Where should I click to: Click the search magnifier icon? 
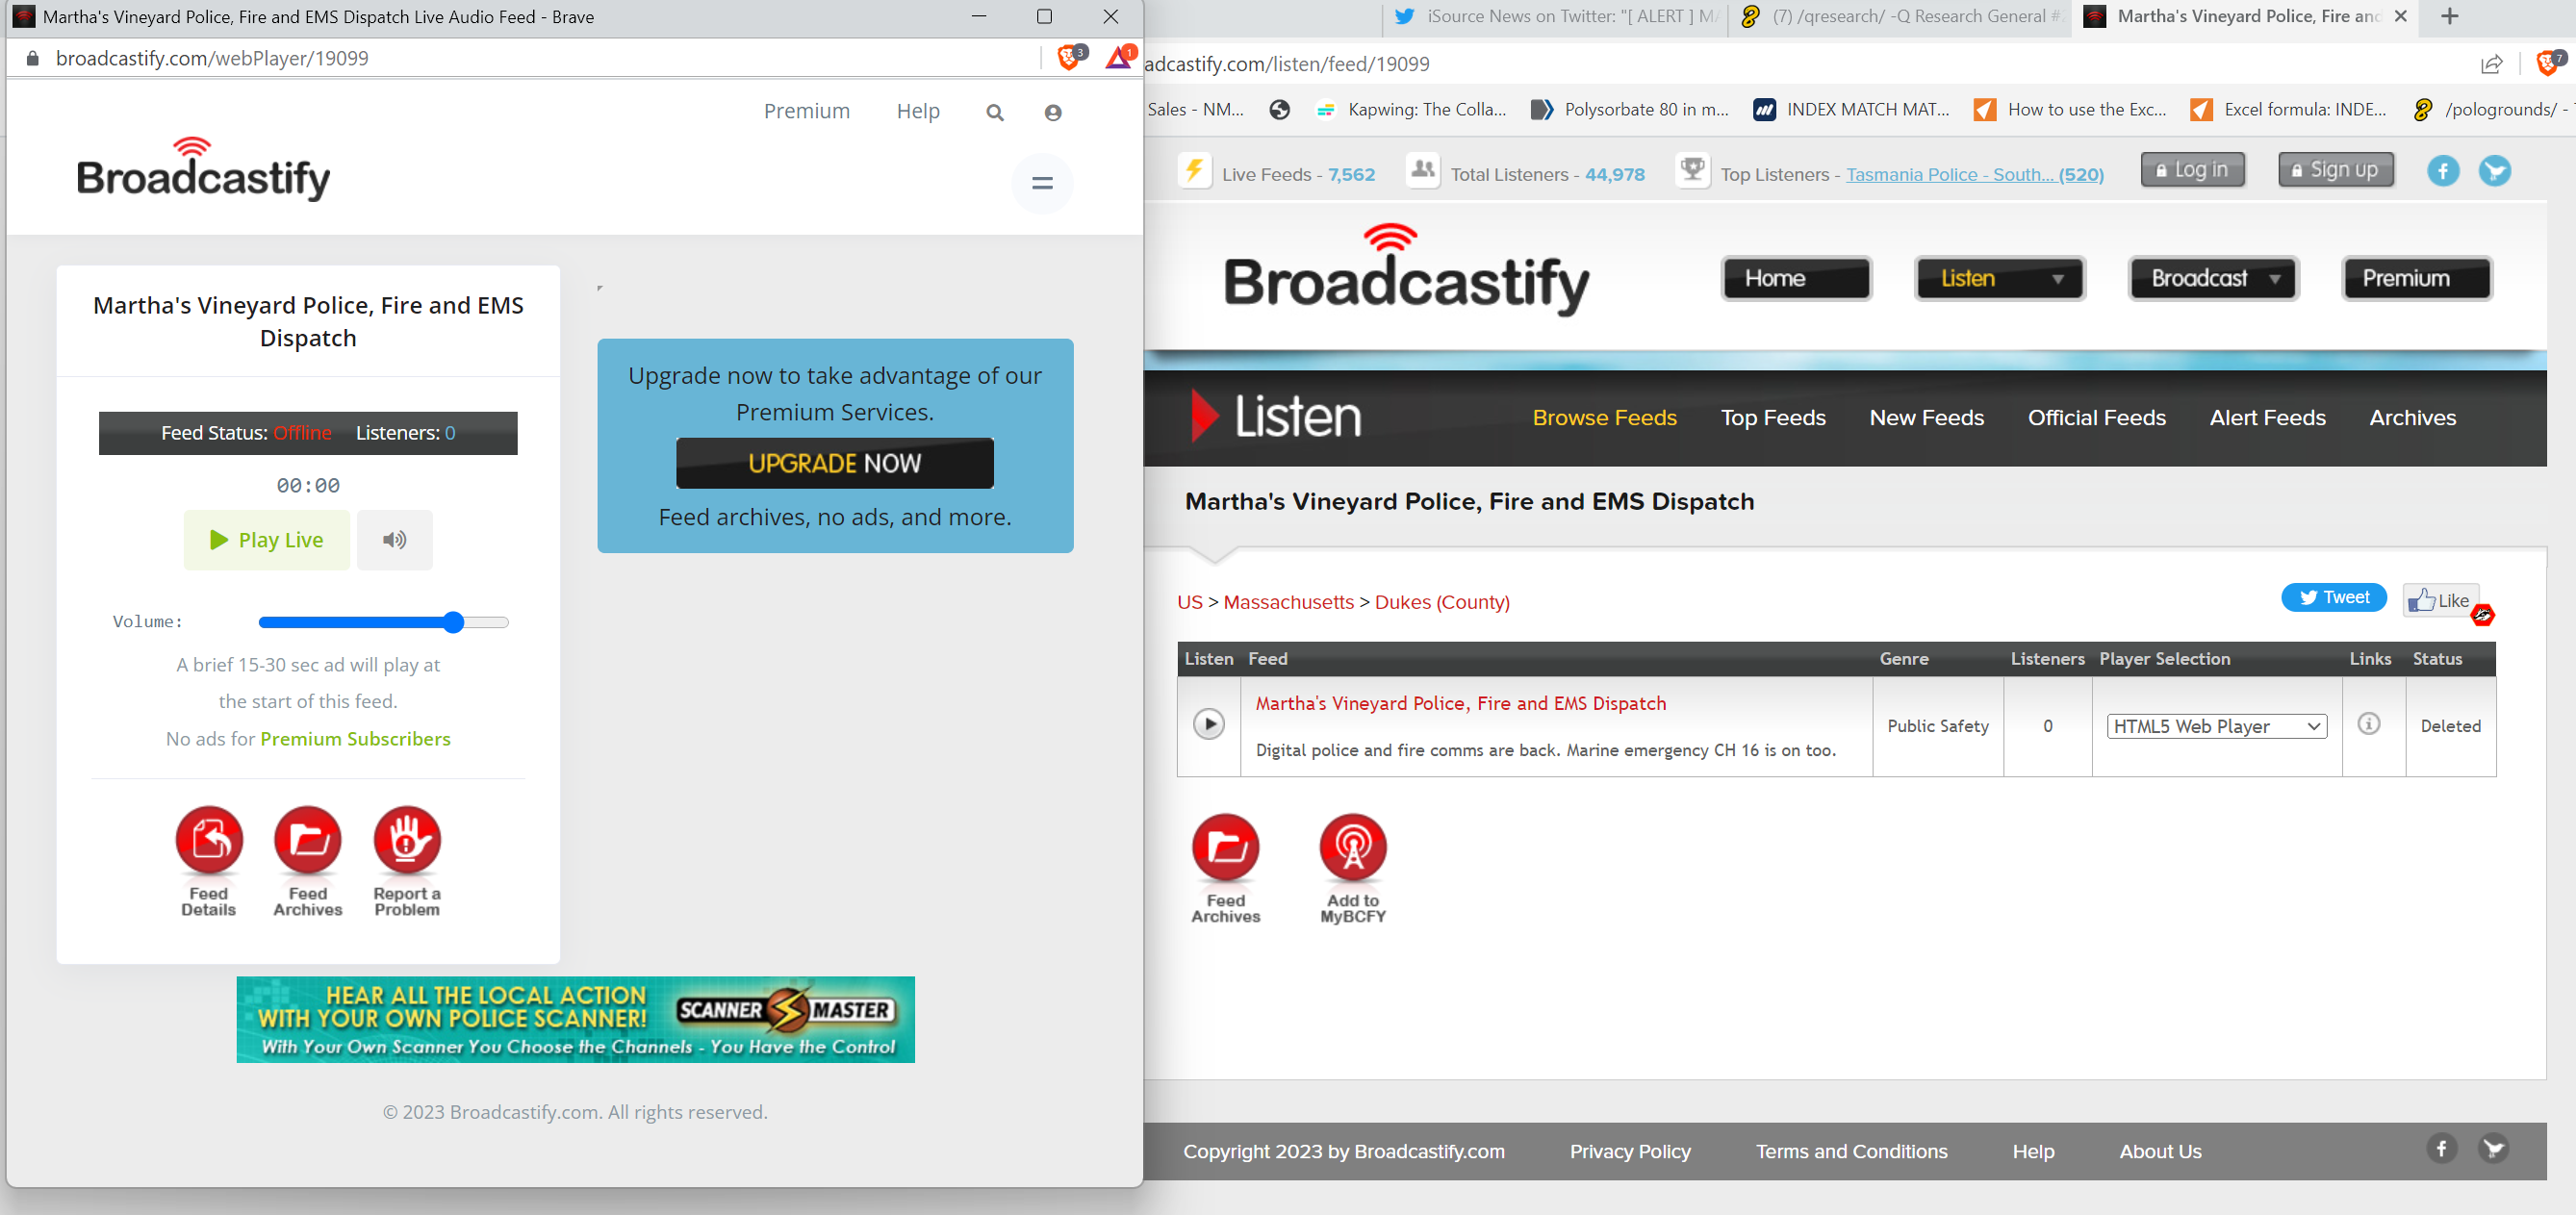tap(995, 112)
